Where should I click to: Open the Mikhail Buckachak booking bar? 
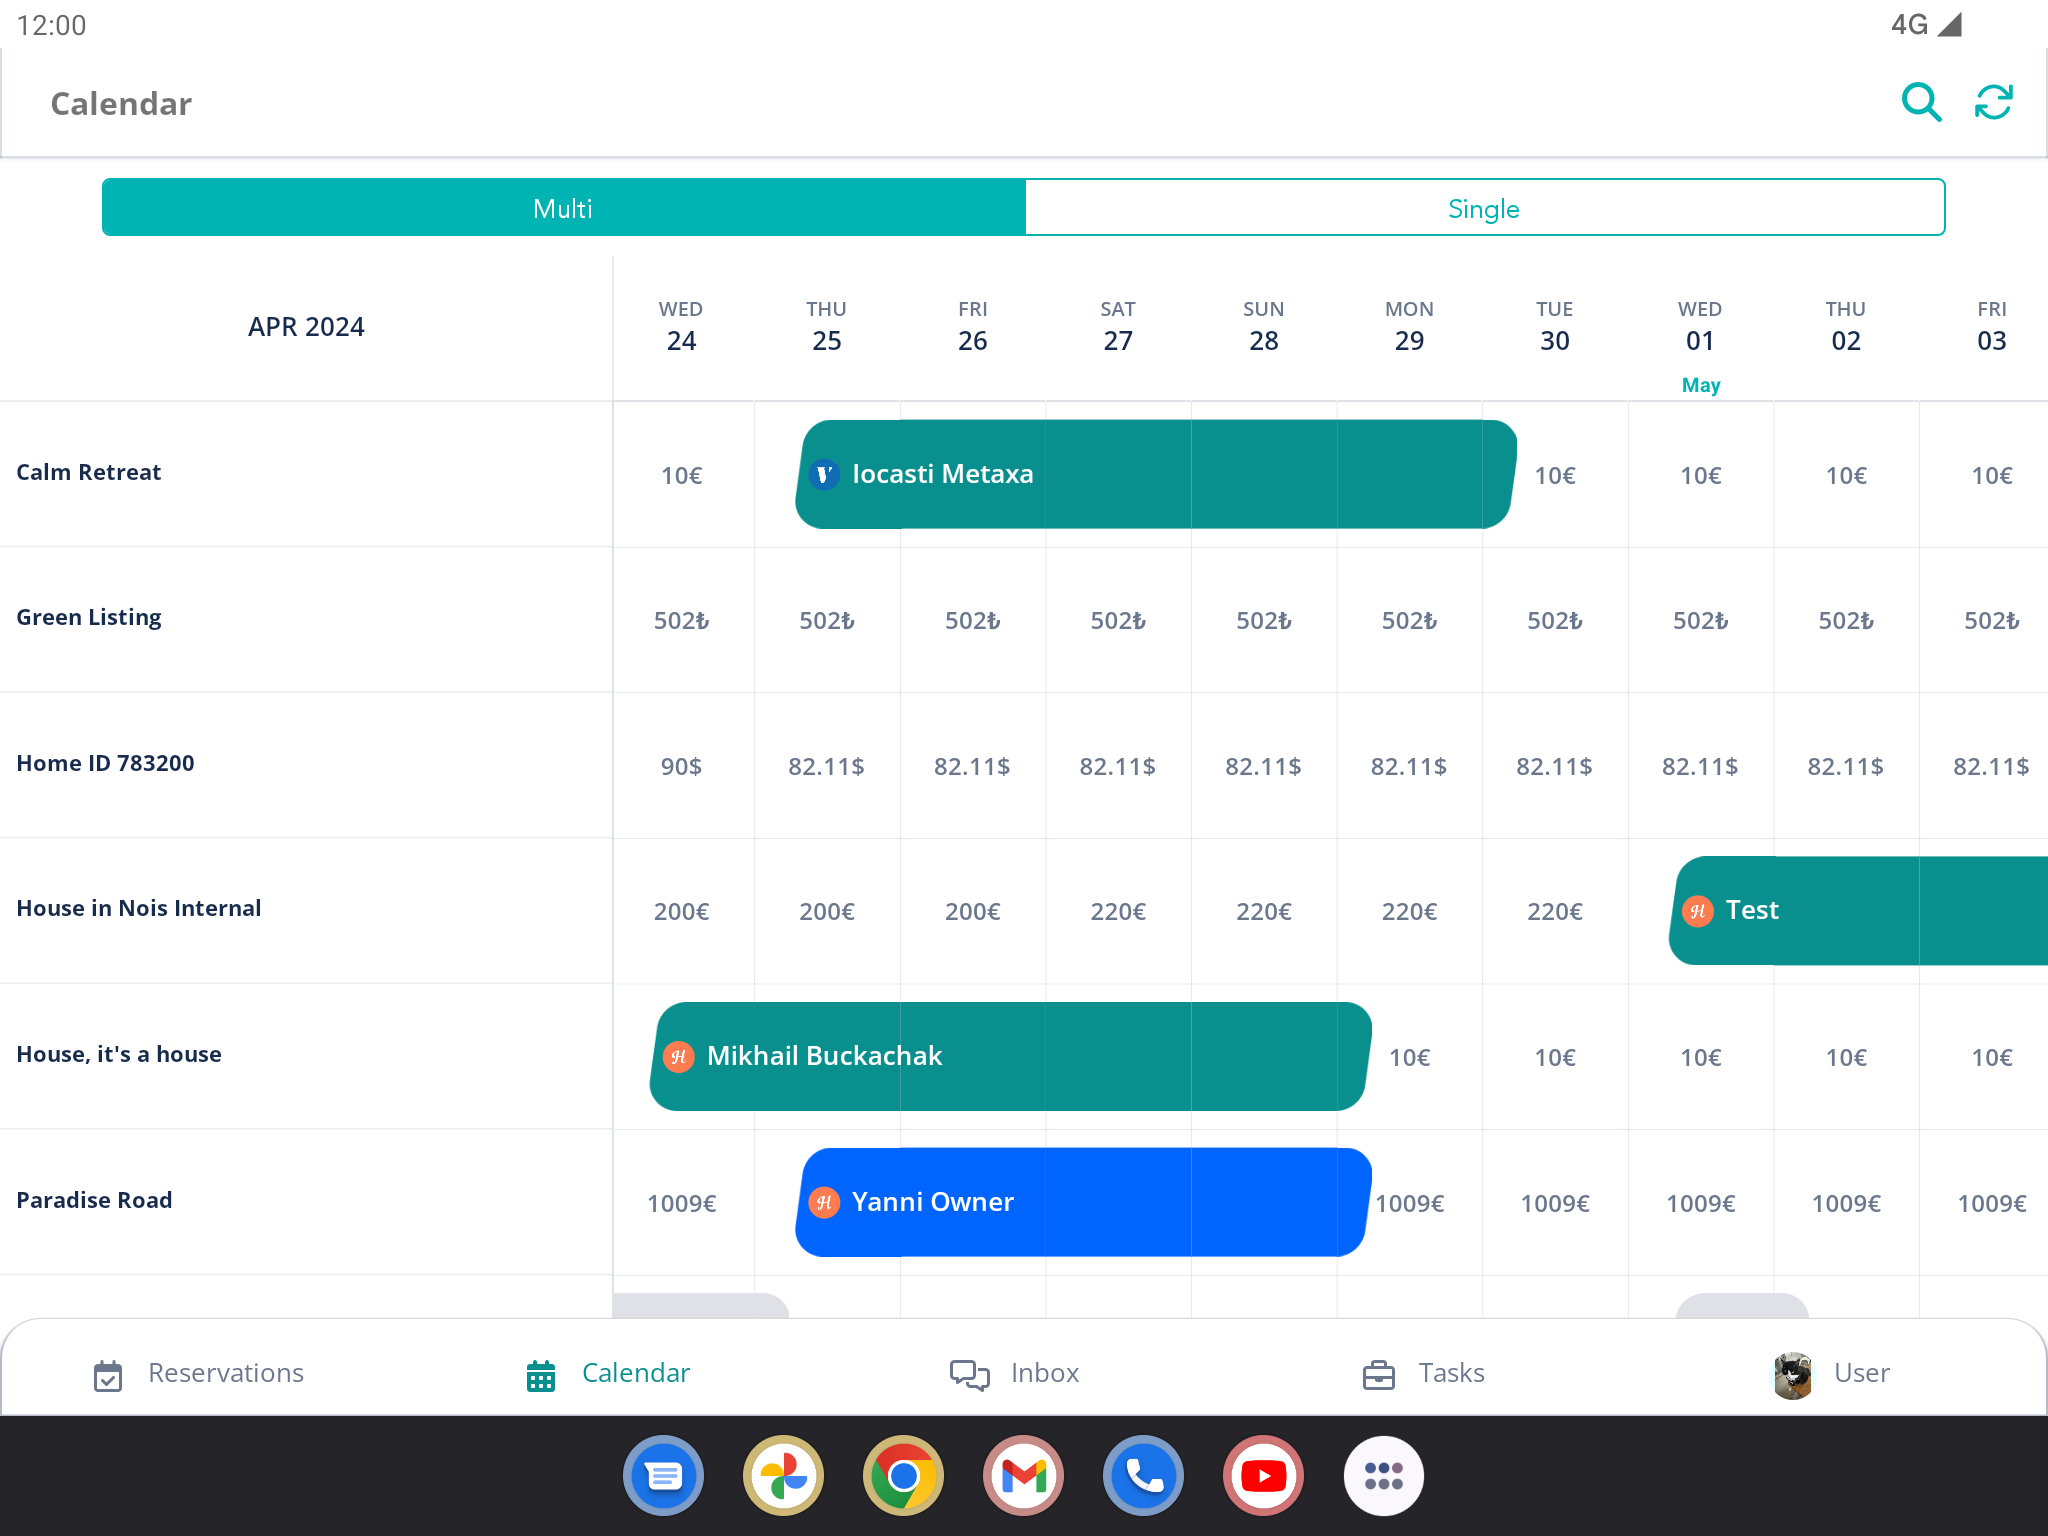coord(1009,1056)
